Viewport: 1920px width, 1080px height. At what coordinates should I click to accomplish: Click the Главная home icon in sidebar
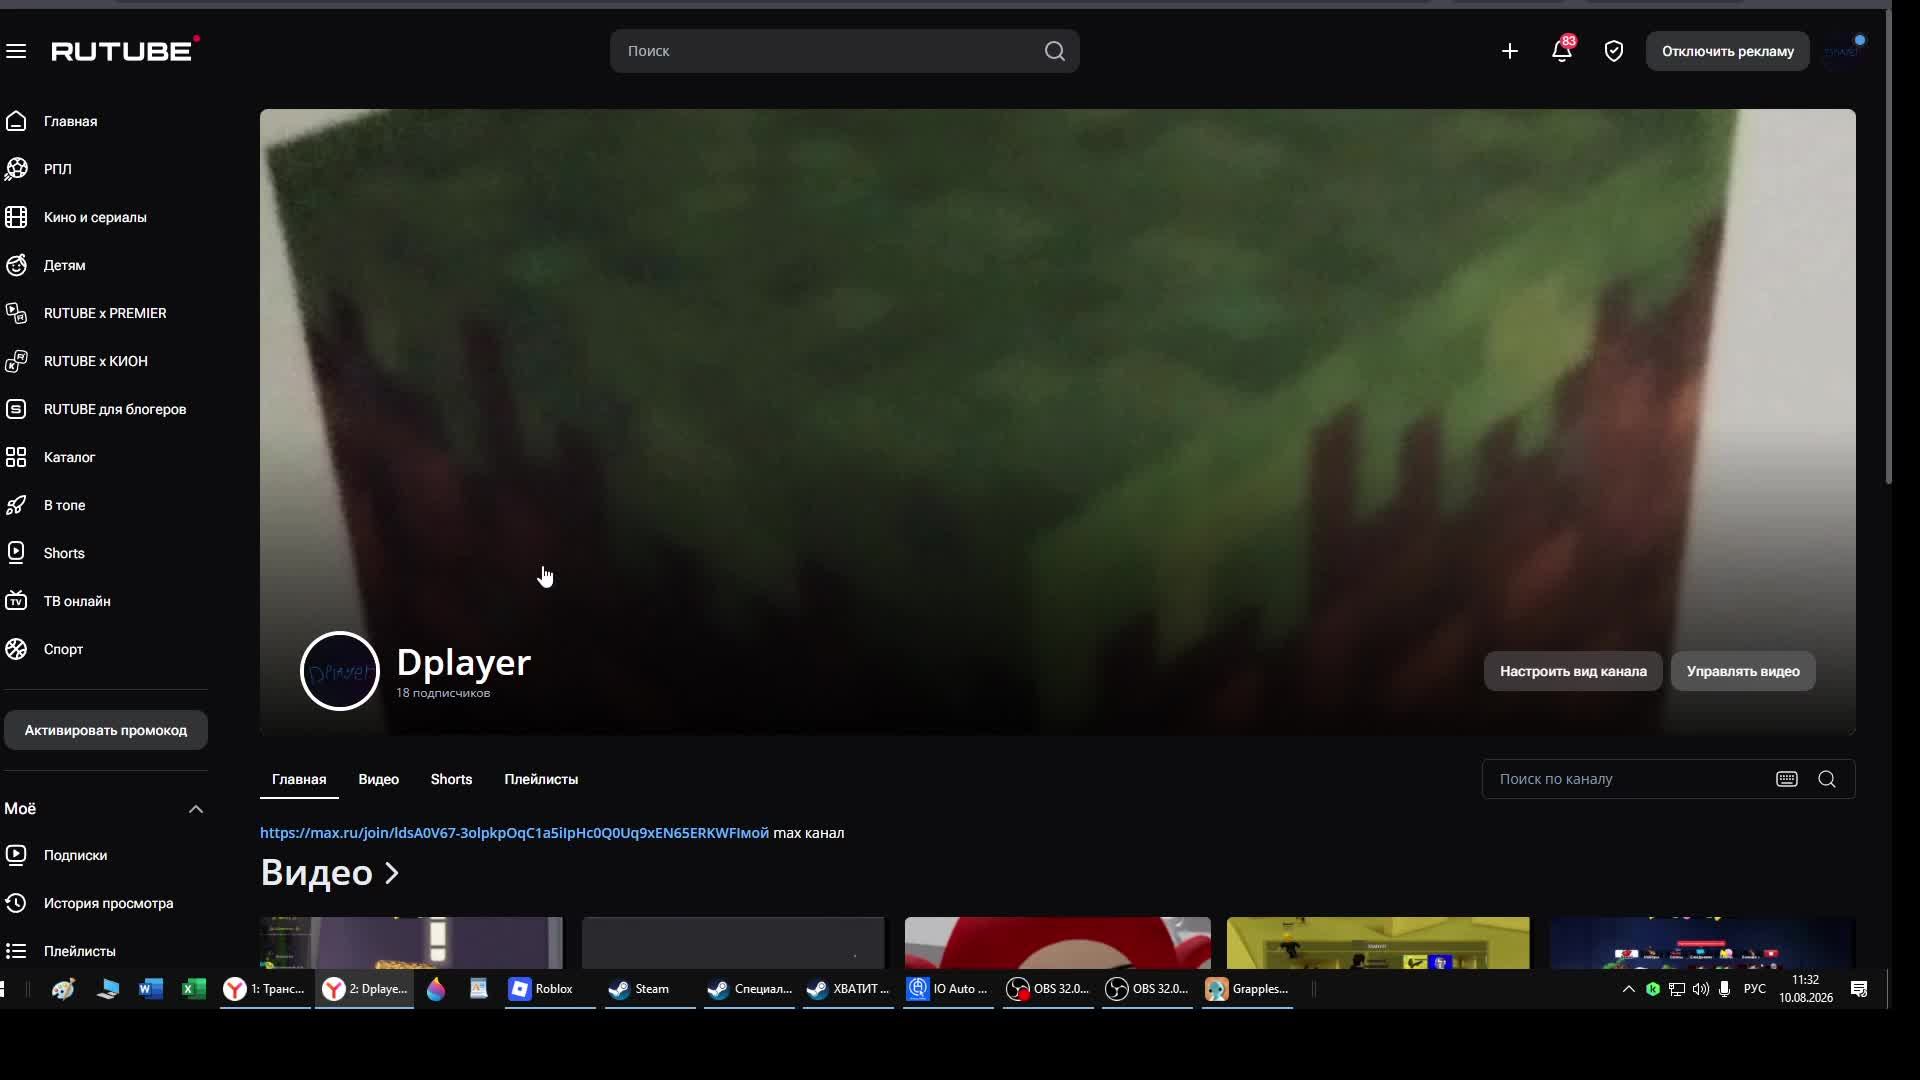[x=16, y=121]
